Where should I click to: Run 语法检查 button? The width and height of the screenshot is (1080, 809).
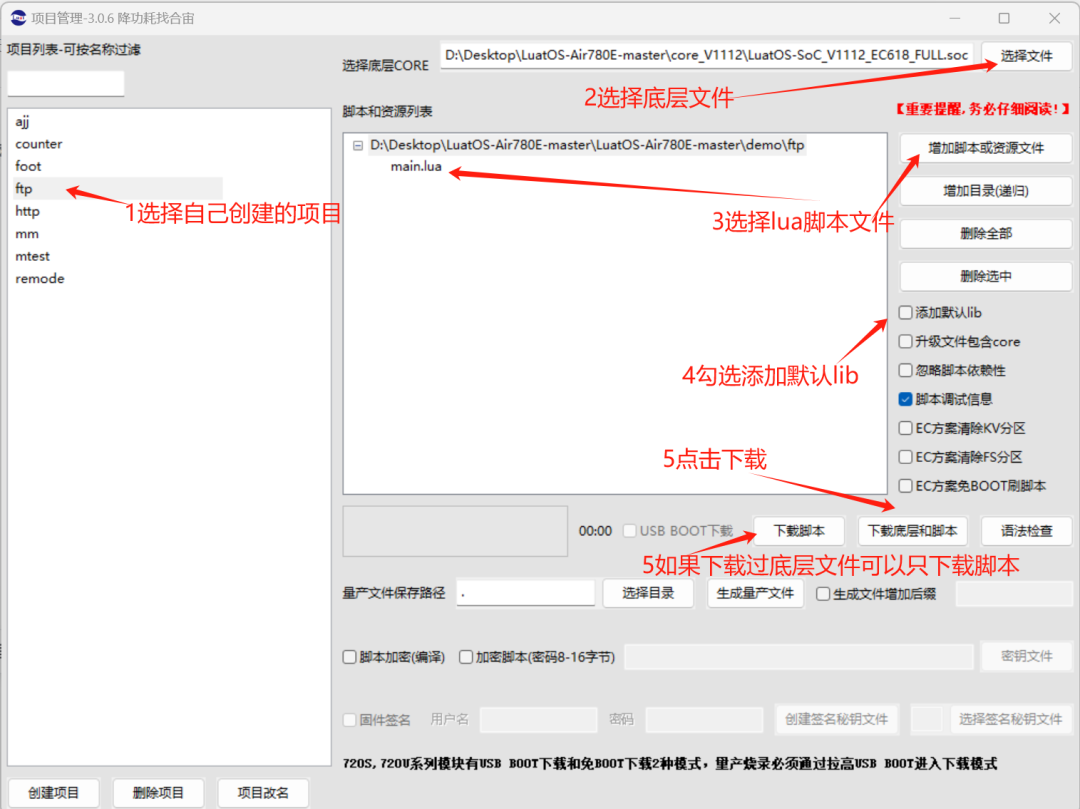click(1026, 531)
